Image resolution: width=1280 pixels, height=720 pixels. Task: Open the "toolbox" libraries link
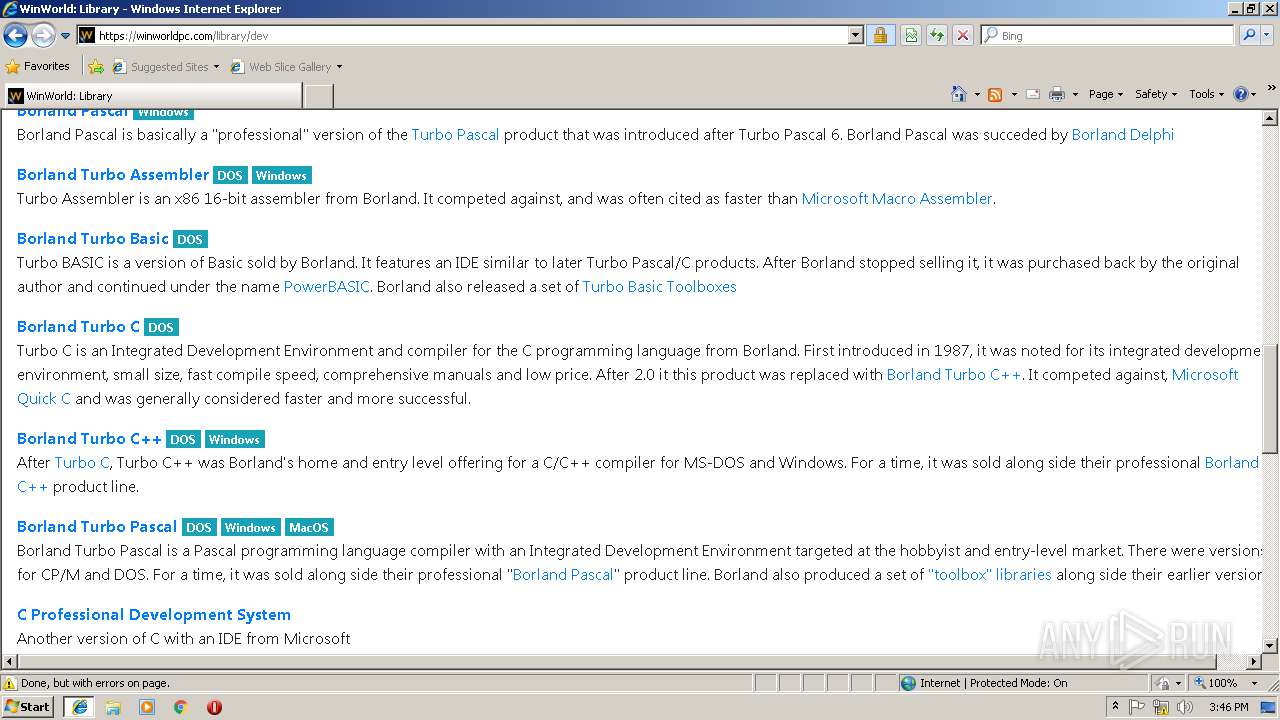(x=990, y=574)
